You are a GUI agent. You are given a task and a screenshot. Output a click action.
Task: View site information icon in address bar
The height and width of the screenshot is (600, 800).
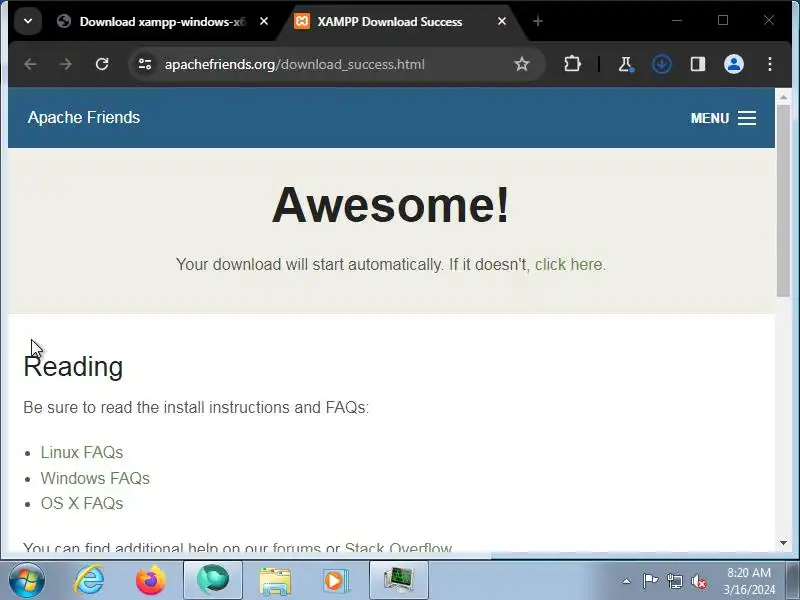click(145, 64)
